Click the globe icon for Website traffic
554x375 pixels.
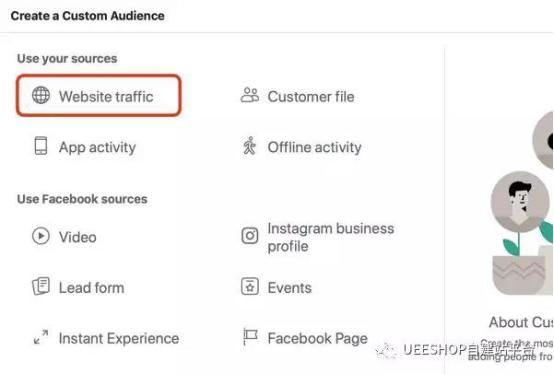(41, 95)
